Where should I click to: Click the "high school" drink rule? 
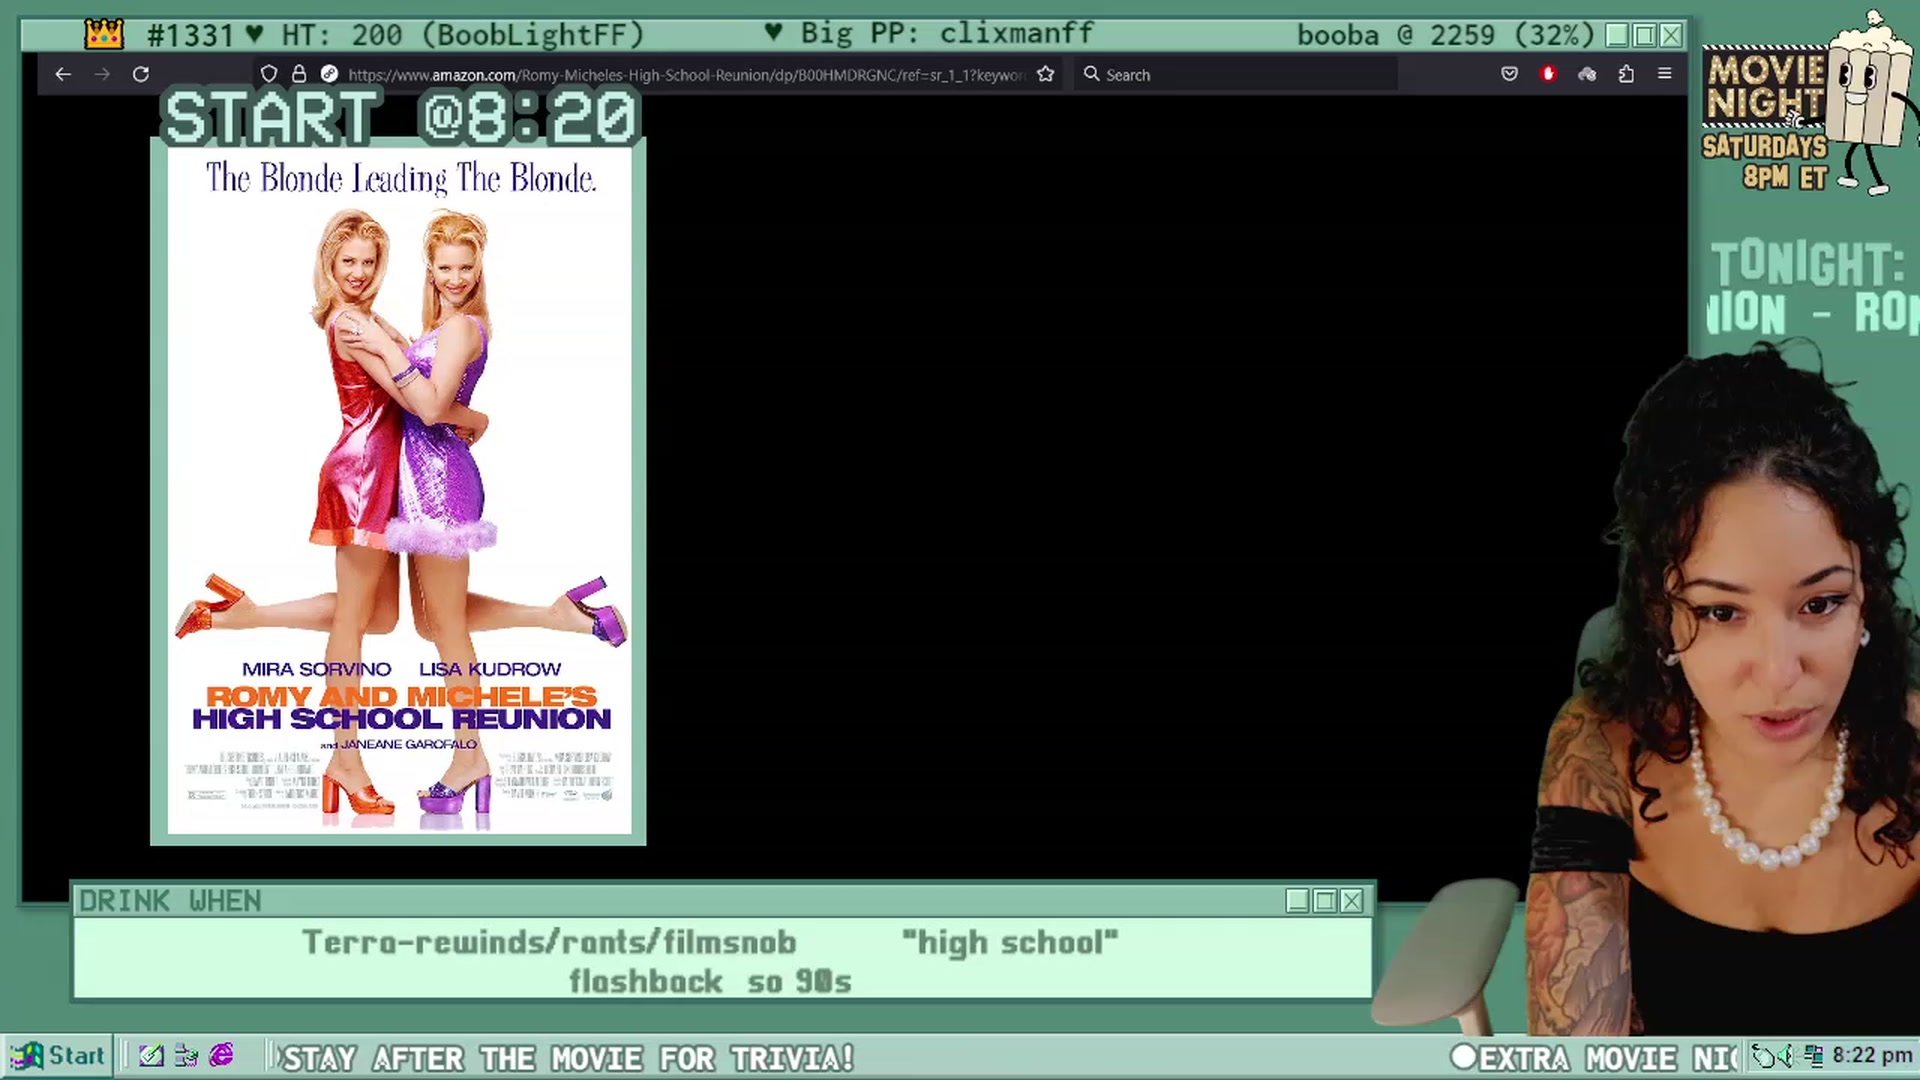click(x=1010, y=942)
